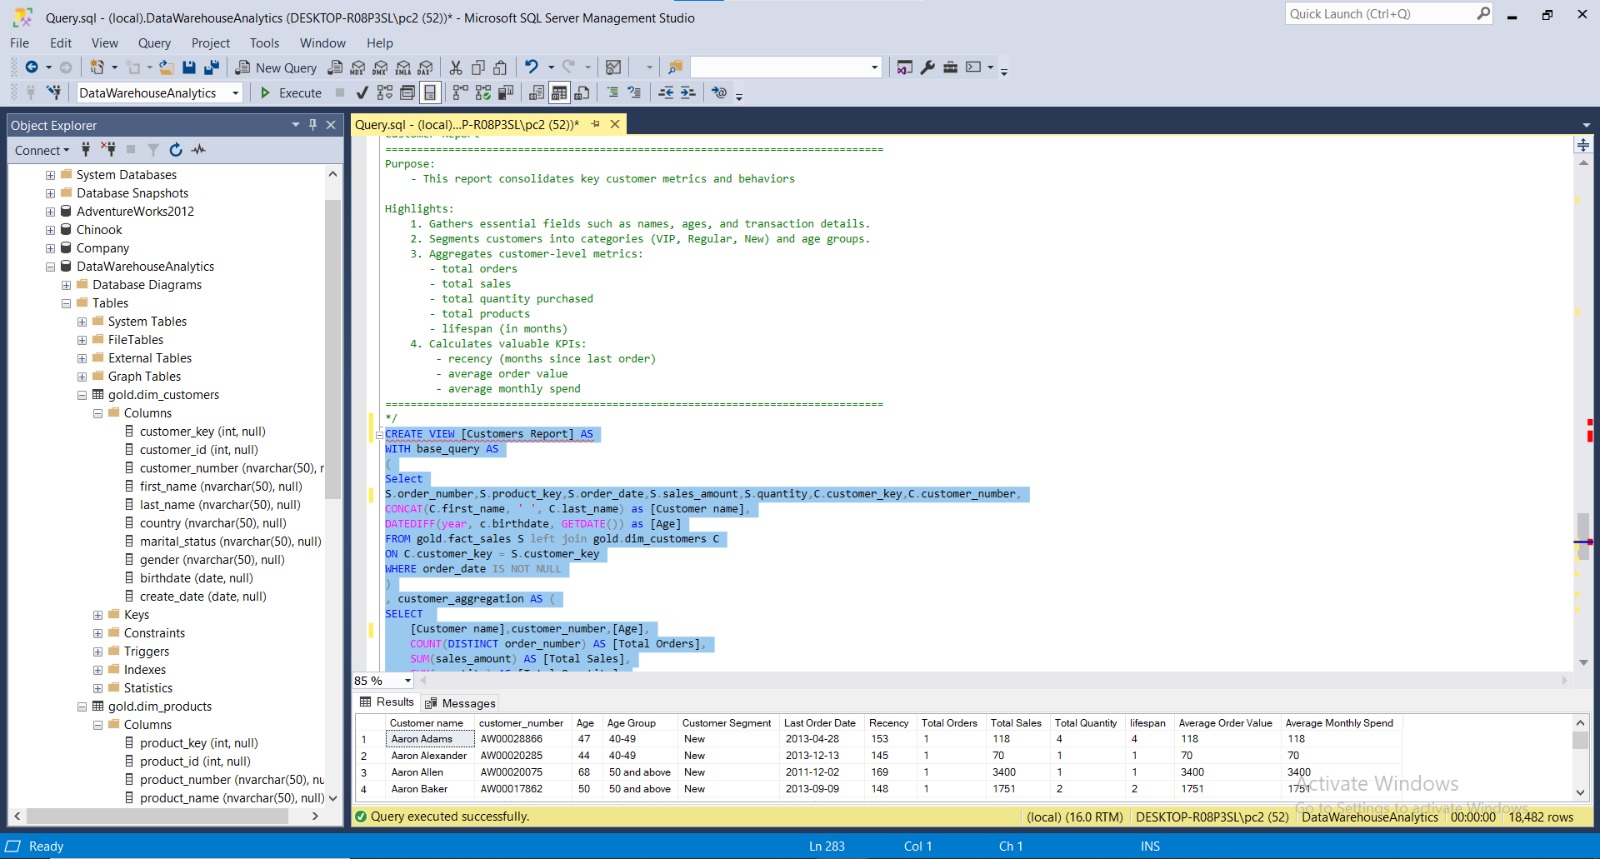Switch to the Messages tab

click(x=460, y=703)
